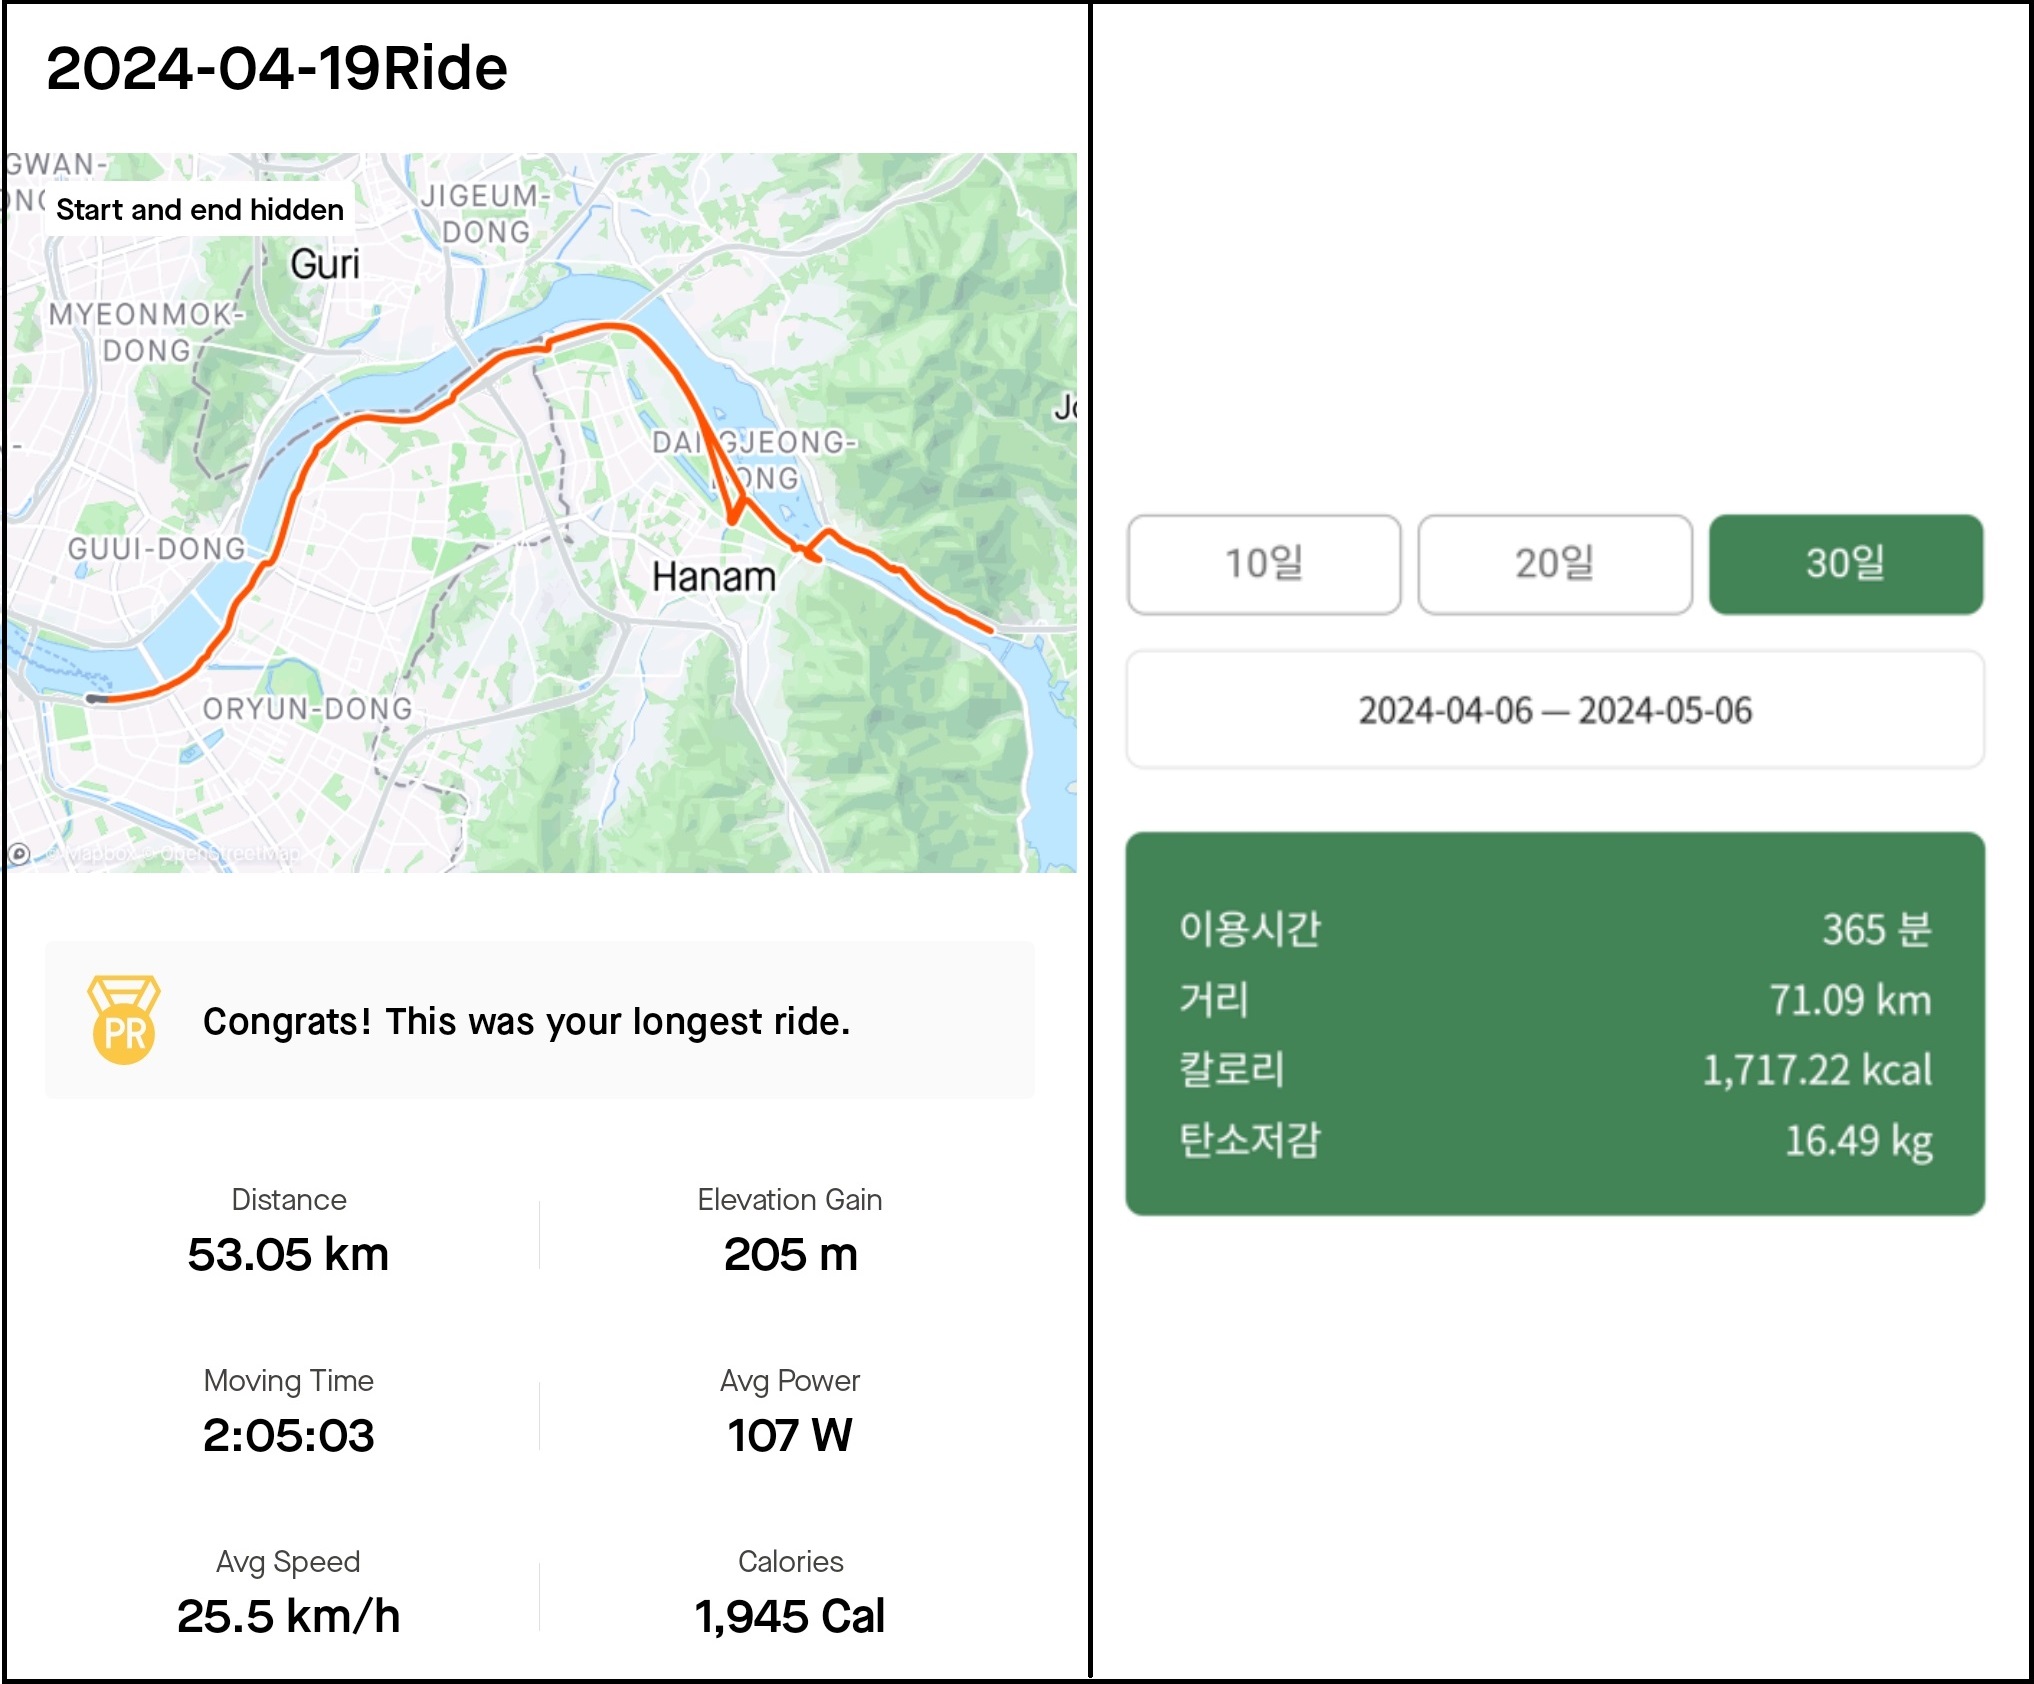The height and width of the screenshot is (1684, 2034).
Task: Click the Mapbox logo on map
Action: point(19,854)
